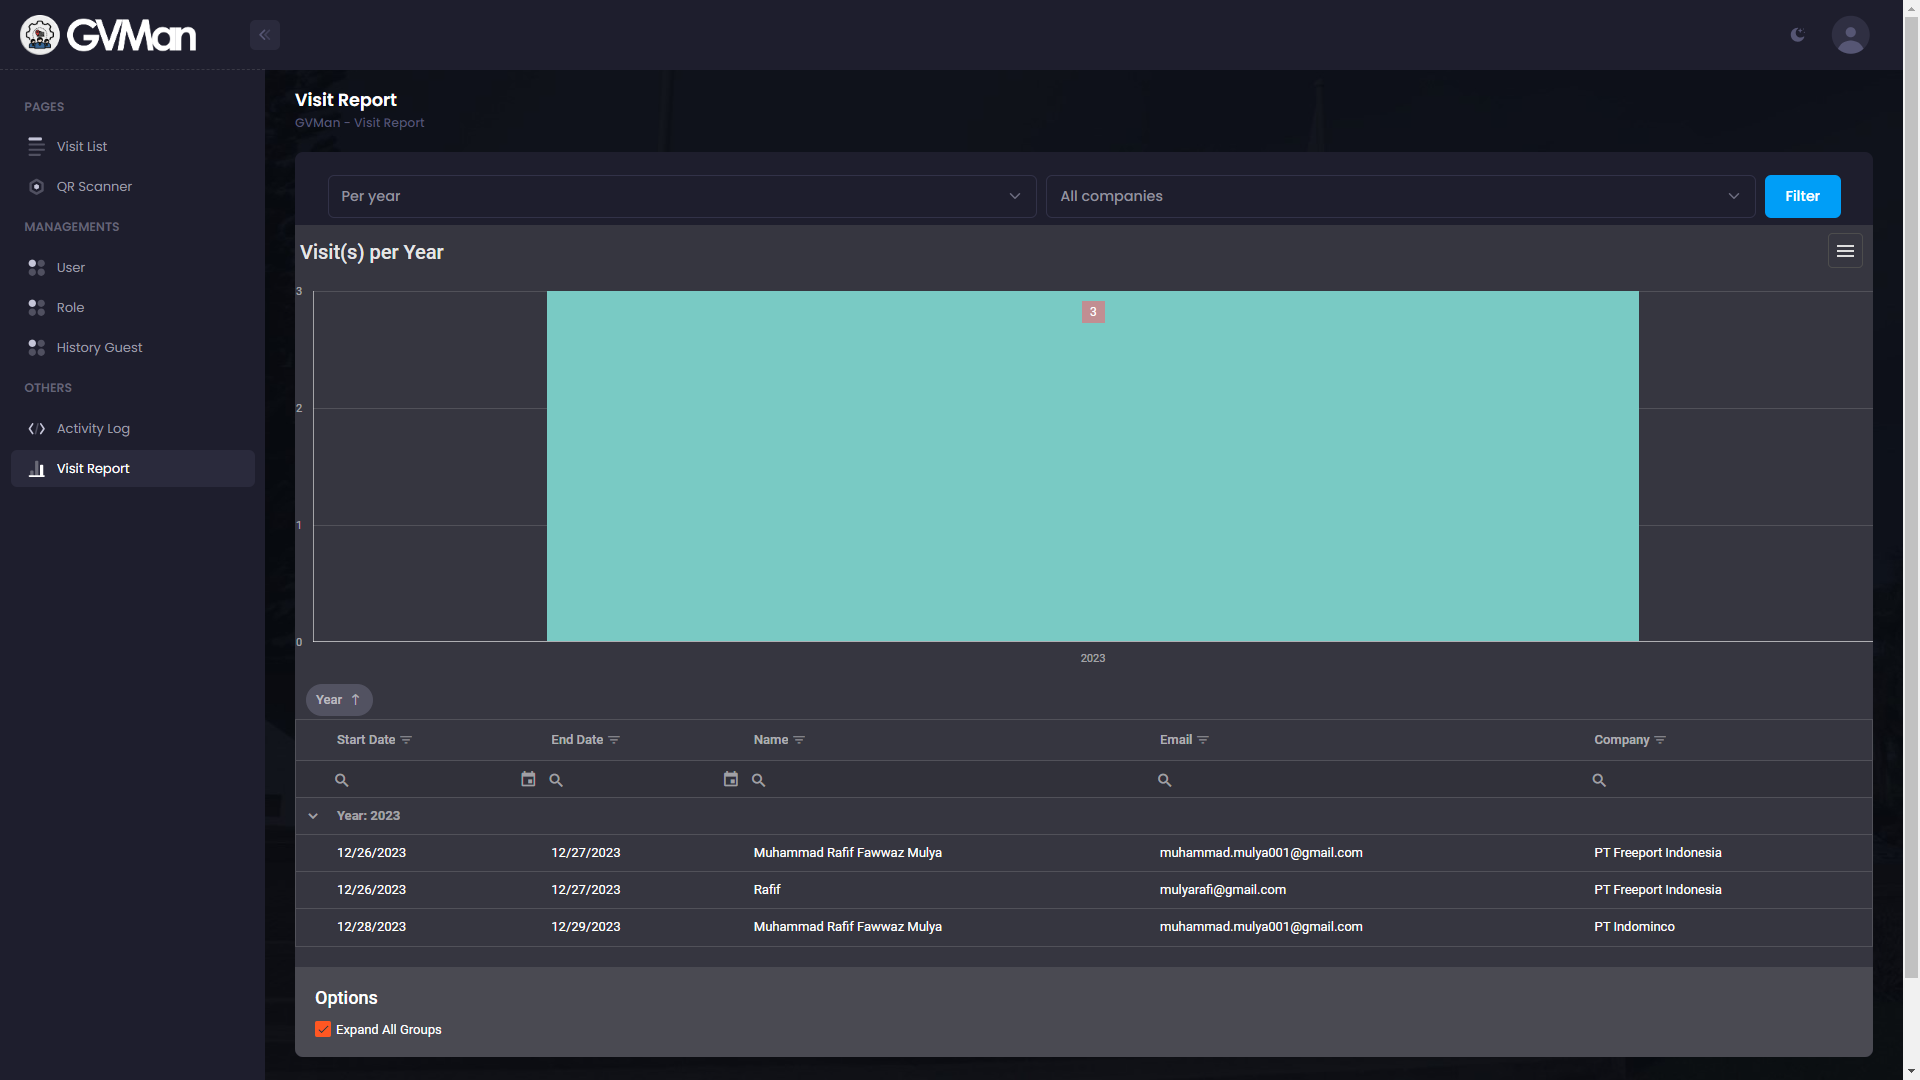Click the GVMan logo
The height and width of the screenshot is (1080, 1920).
point(108,35)
